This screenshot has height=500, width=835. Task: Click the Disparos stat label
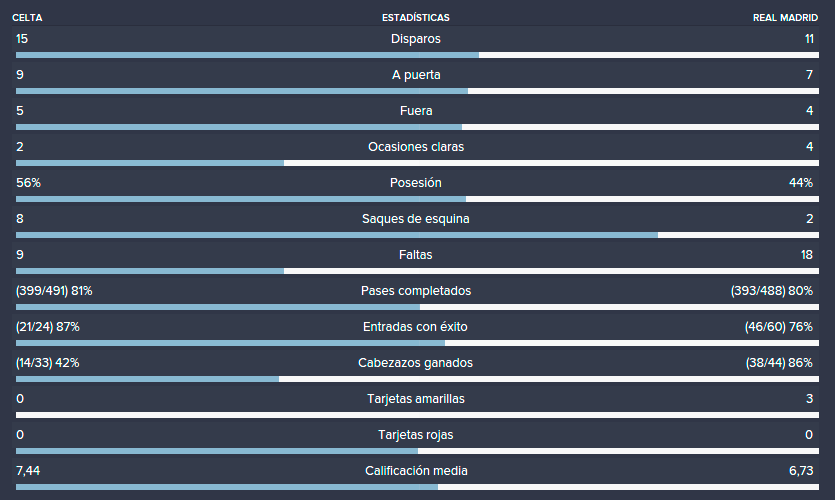click(x=415, y=39)
